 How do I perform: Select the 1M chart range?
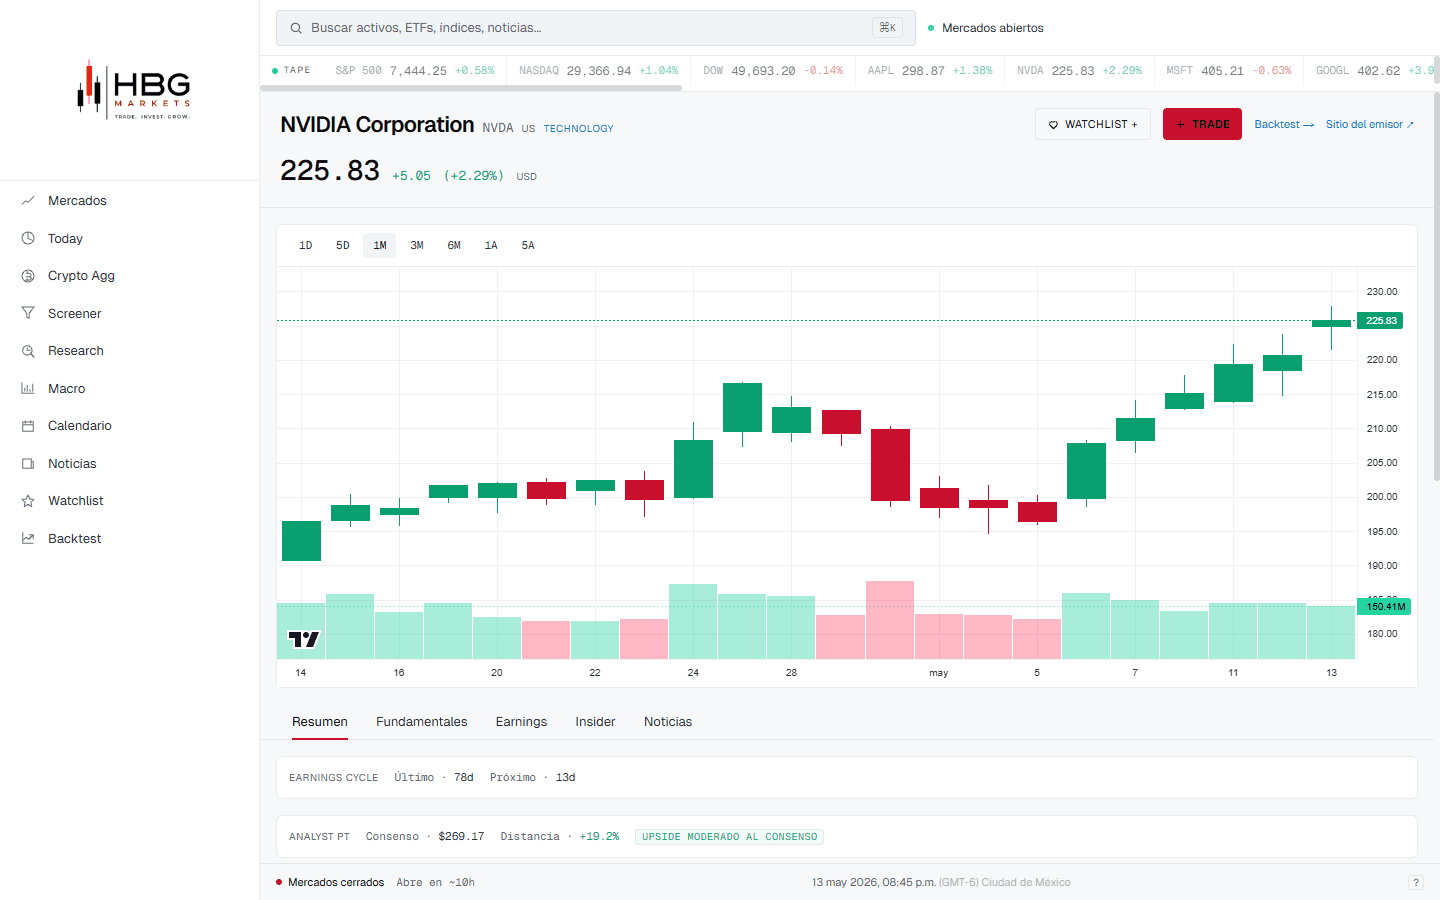380,246
